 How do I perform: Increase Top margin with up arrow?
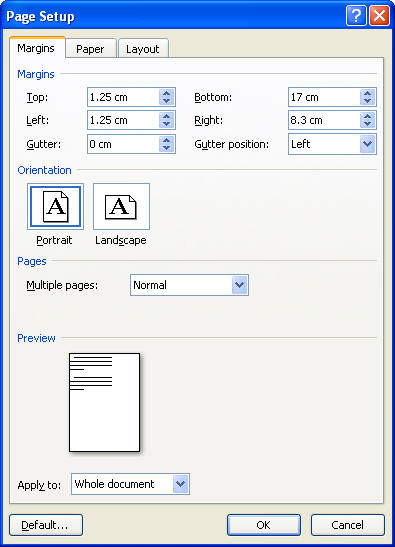coord(166,93)
